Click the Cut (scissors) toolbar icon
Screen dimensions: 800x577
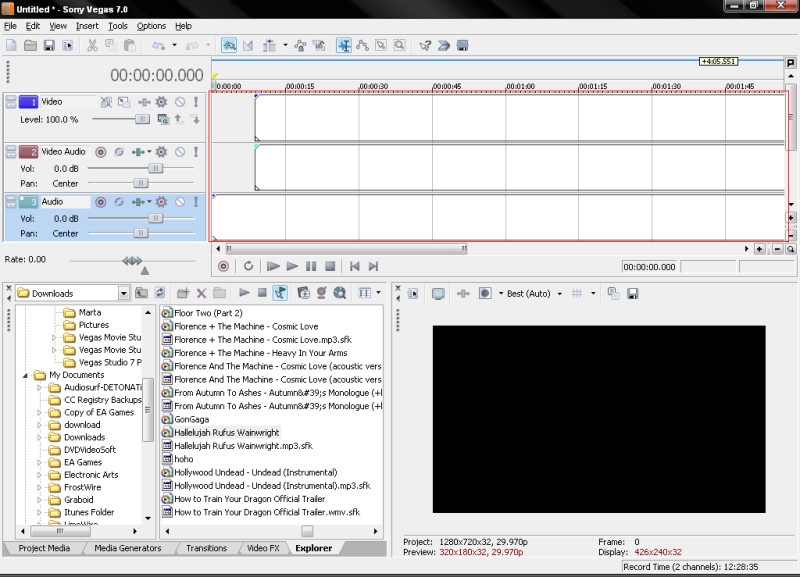tap(92, 45)
